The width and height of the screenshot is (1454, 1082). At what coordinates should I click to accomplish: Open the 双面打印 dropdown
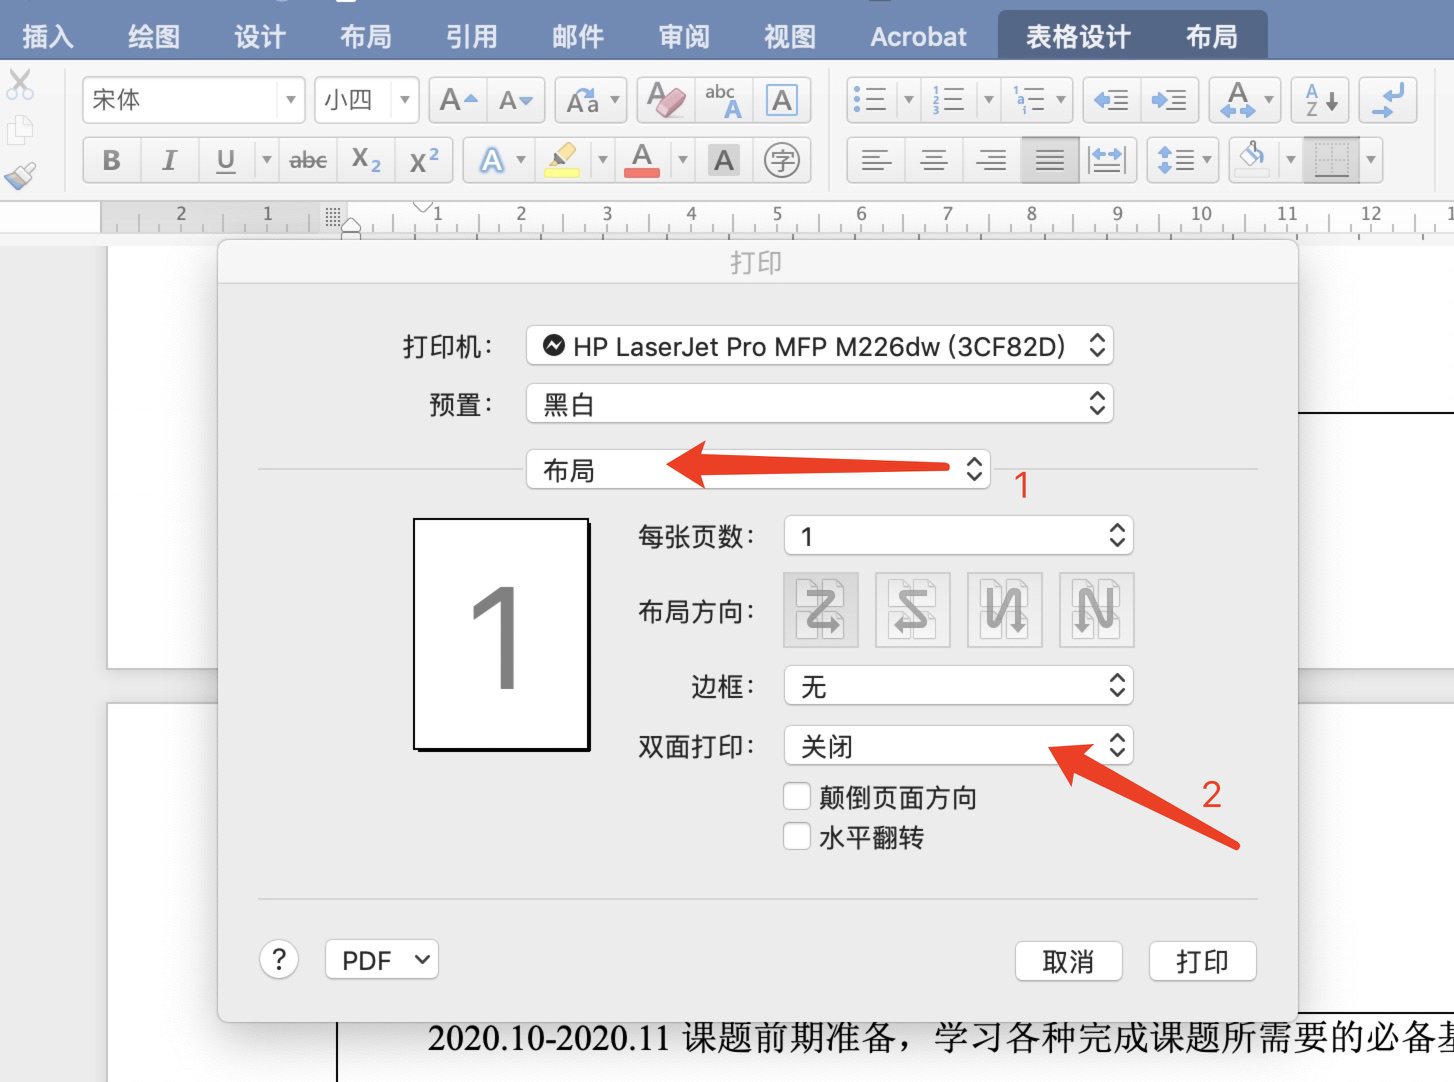point(957,745)
